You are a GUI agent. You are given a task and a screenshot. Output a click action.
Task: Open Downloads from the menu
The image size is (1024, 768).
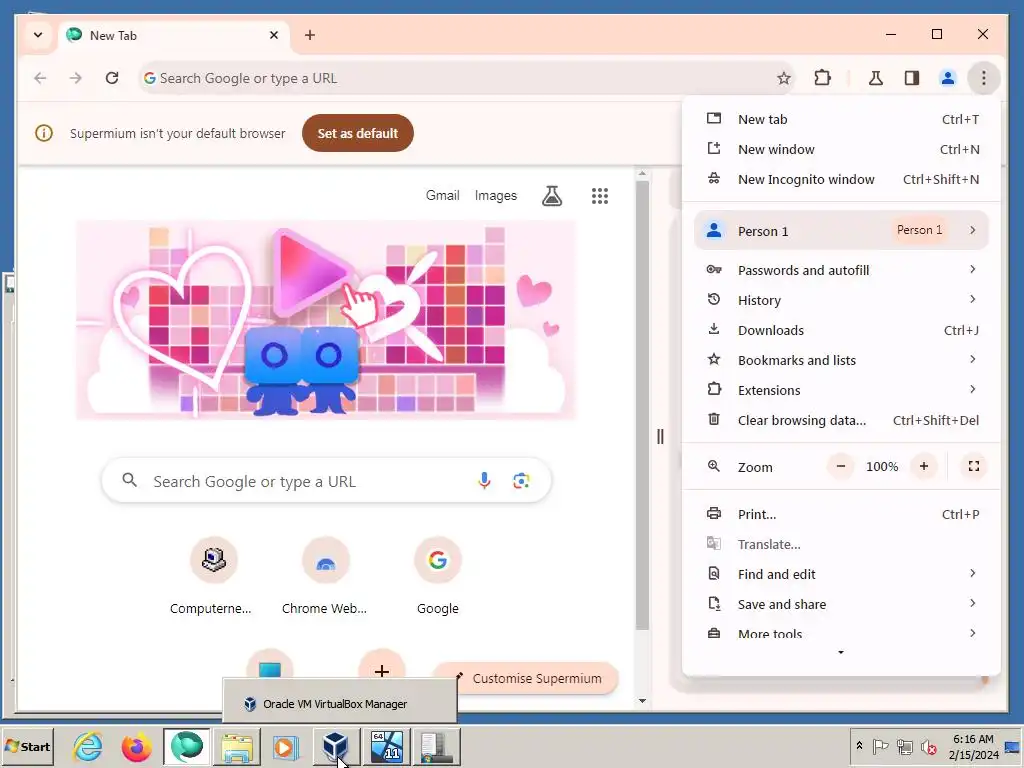(x=841, y=330)
